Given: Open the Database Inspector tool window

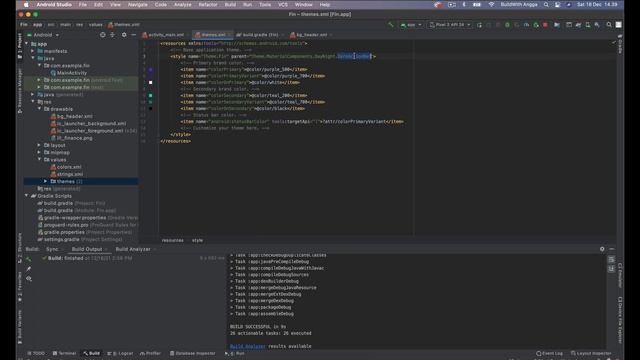Looking at the screenshot, I should (193, 353).
